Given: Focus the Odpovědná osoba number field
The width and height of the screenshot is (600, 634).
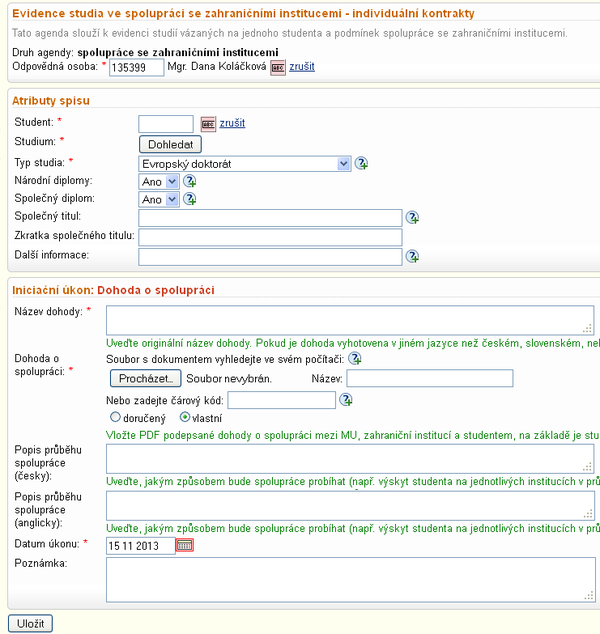Looking at the screenshot, I should [x=137, y=67].
